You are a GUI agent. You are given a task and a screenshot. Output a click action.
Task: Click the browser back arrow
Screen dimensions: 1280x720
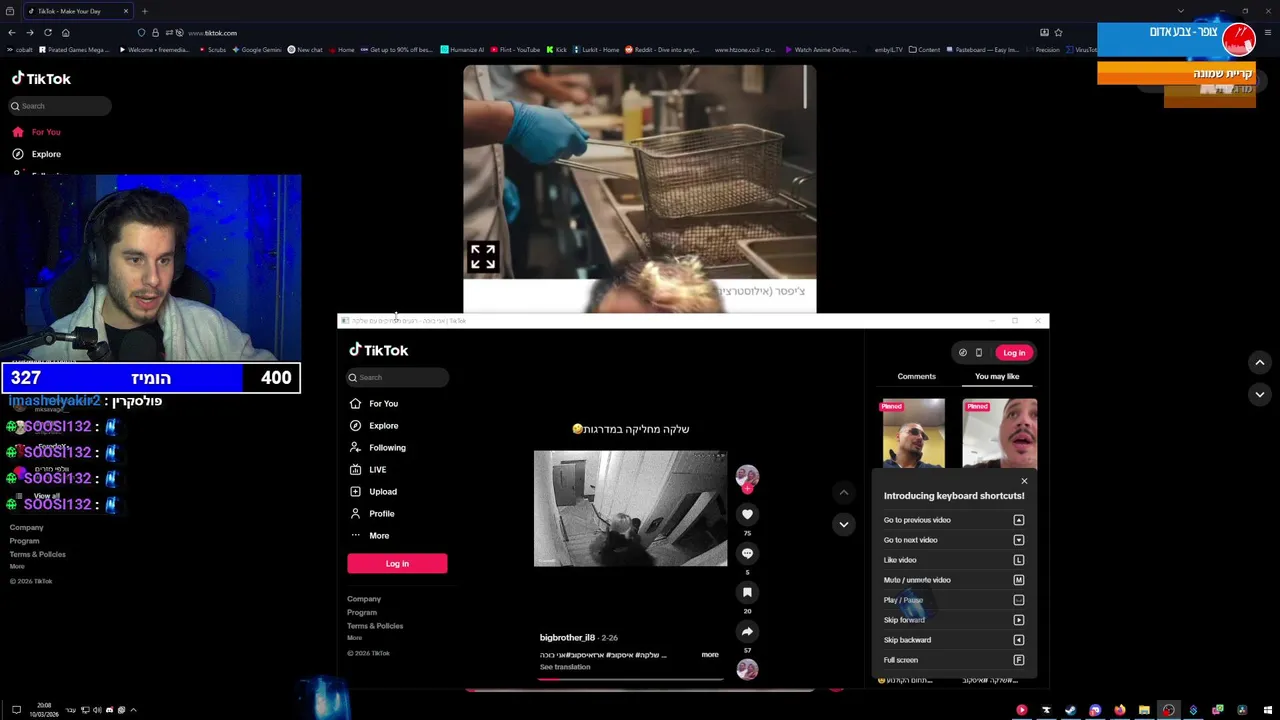11,33
